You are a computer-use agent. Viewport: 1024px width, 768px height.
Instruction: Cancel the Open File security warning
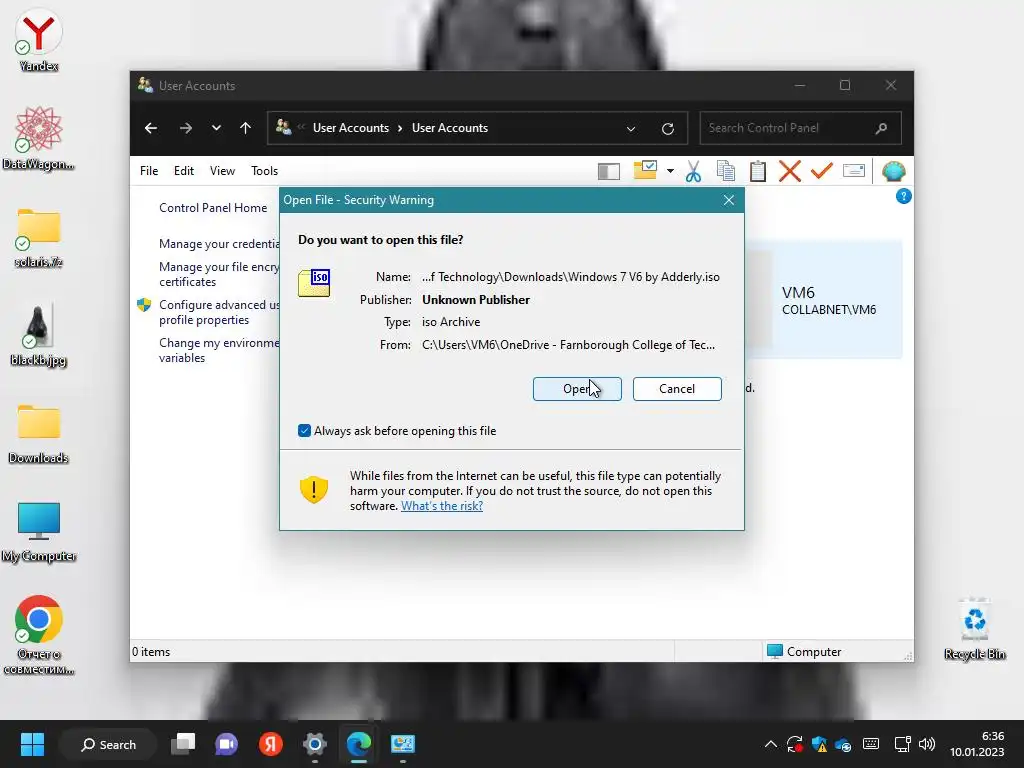click(677, 389)
